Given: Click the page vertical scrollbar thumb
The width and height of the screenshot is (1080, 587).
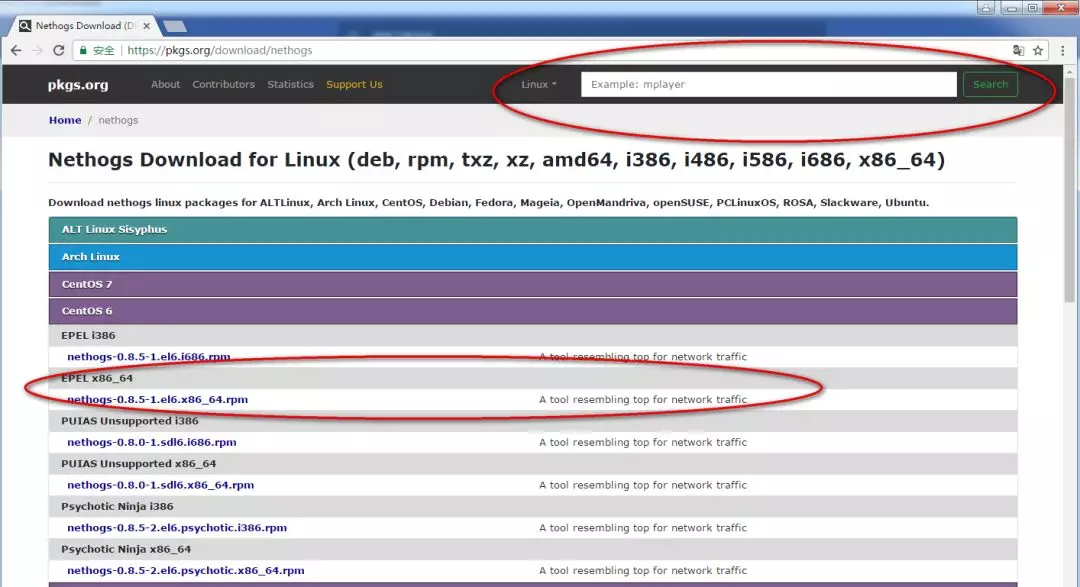Looking at the screenshot, I should (1069, 189).
